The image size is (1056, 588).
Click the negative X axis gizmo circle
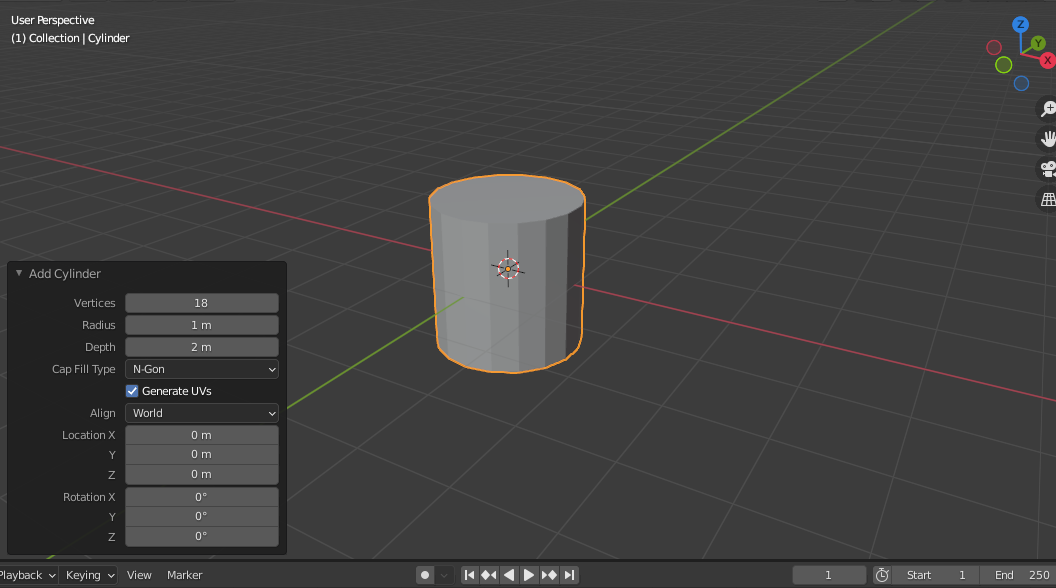click(994, 48)
